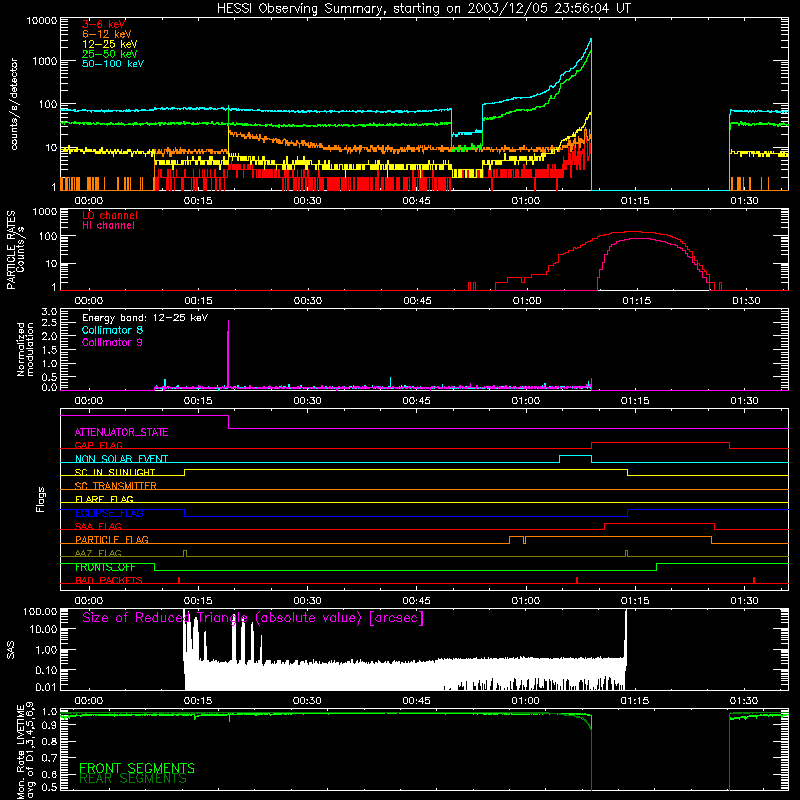Image resolution: width=800 pixels, height=800 pixels.
Task: Click the FRONT SEGMENTS legend label
Action: pos(137,768)
